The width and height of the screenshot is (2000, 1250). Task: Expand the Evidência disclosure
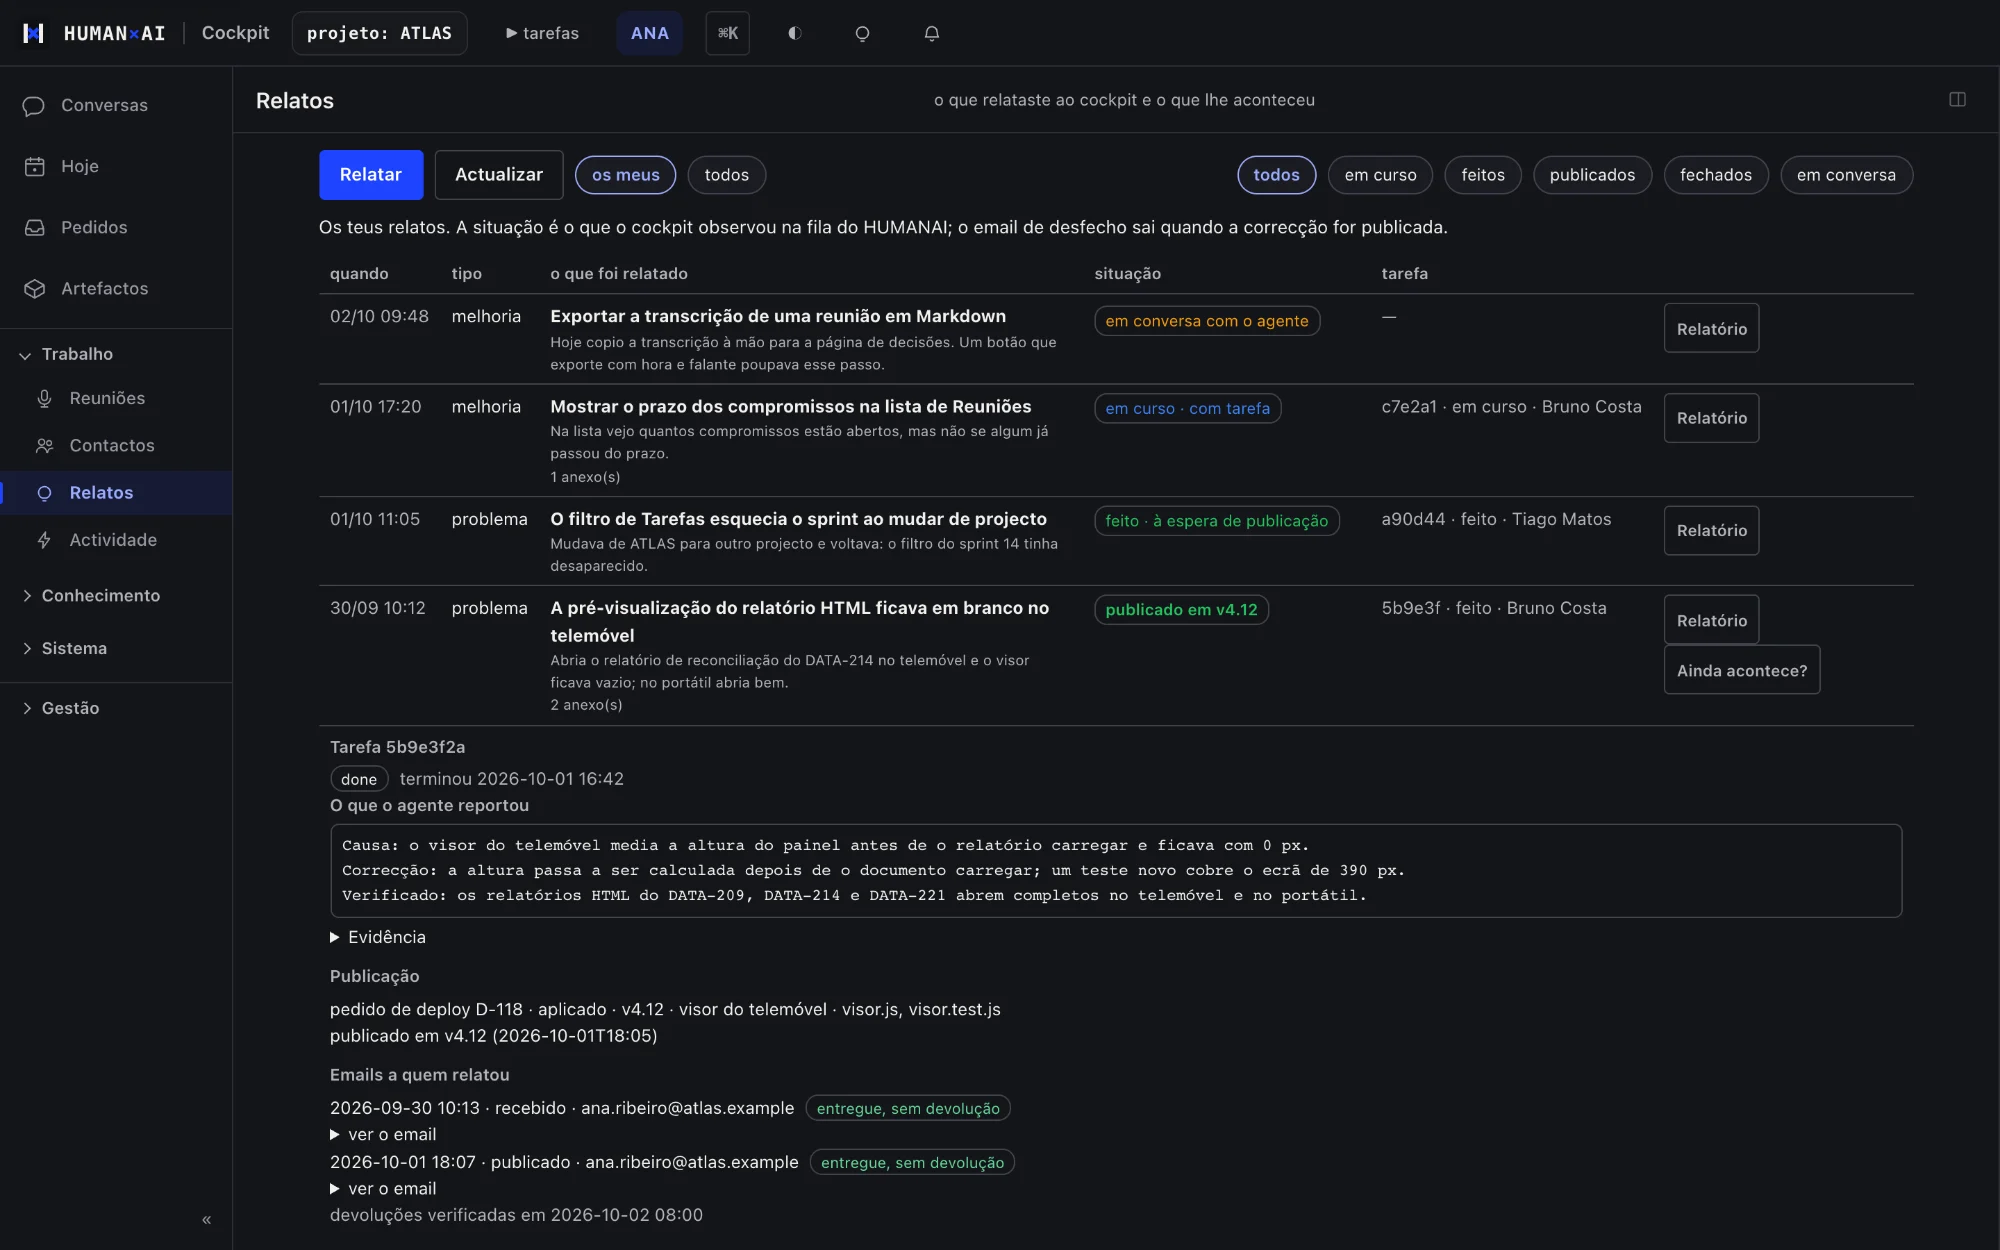tap(378, 937)
